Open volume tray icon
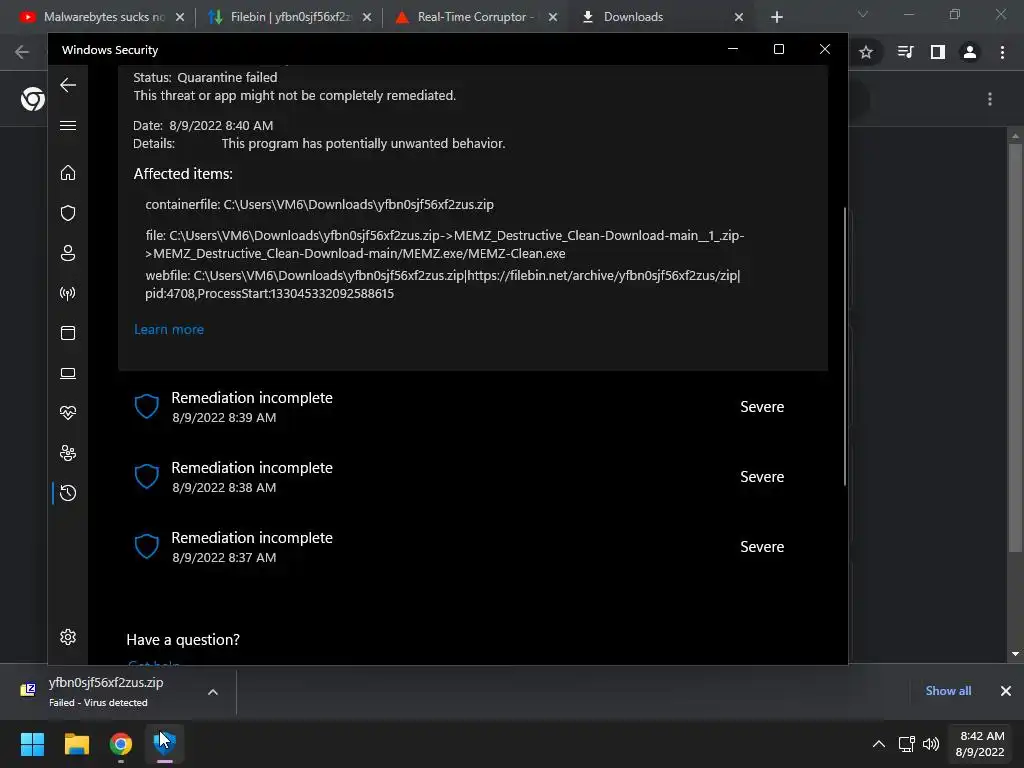The width and height of the screenshot is (1024, 768). 931,744
